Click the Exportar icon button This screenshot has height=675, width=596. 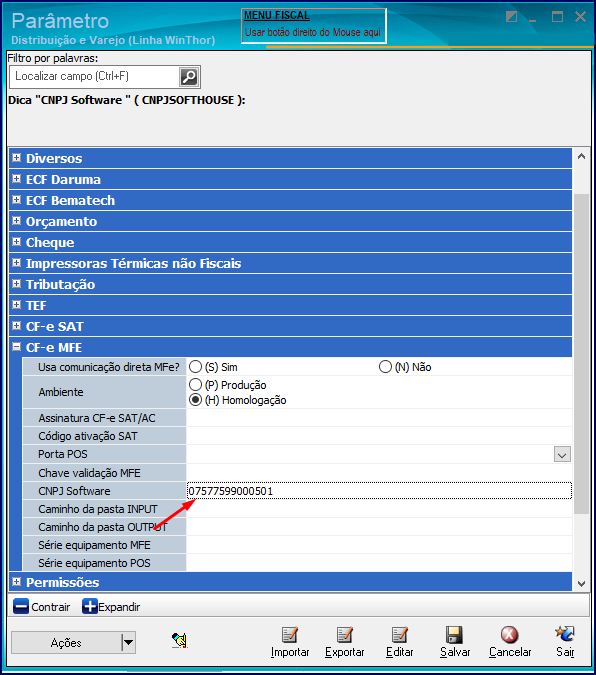345,635
